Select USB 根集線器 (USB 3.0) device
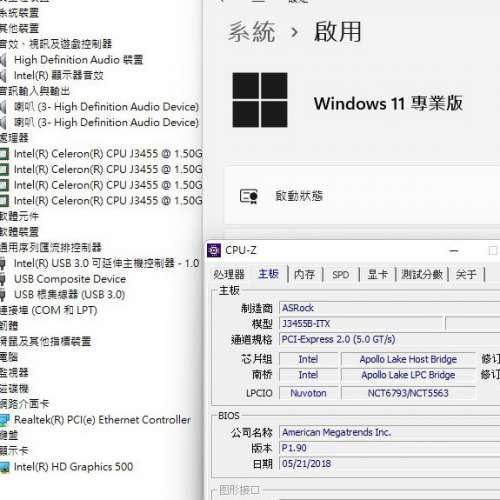 (70, 295)
